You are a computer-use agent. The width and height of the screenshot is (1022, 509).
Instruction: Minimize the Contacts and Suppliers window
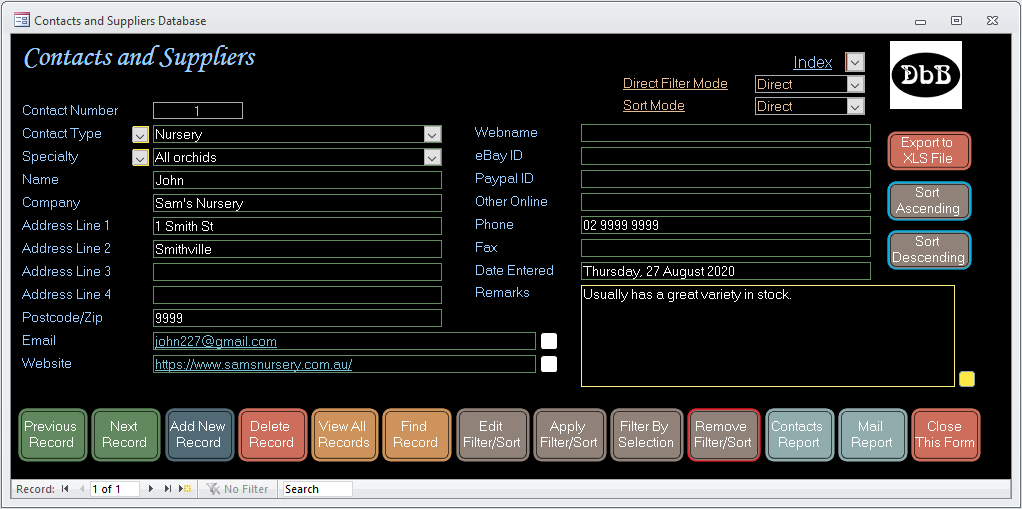click(x=920, y=21)
